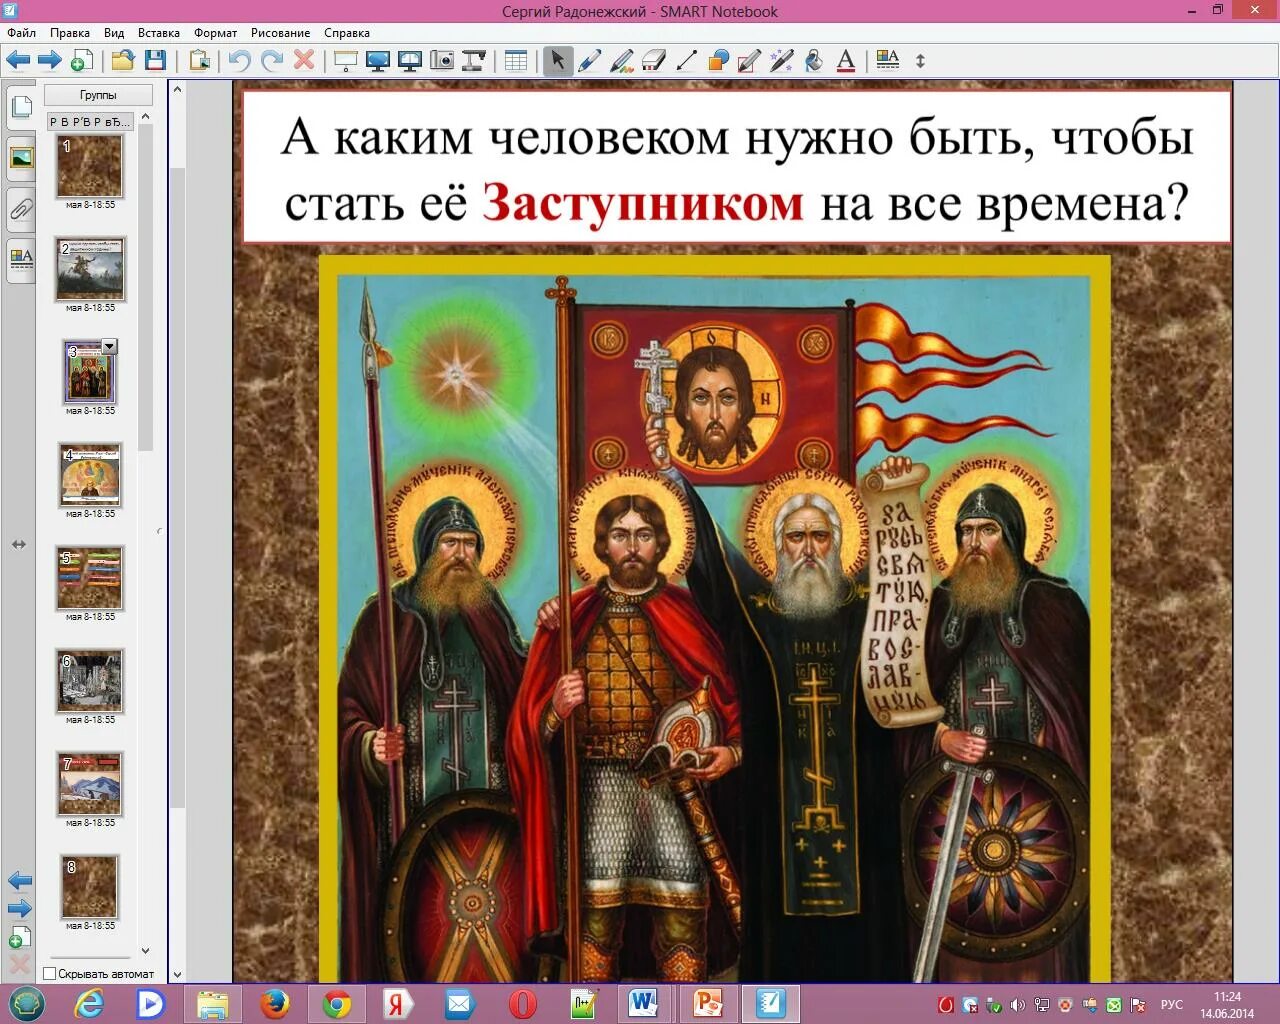Open the Properties side tab
Viewport: 1280px width, 1024px height.
21,259
